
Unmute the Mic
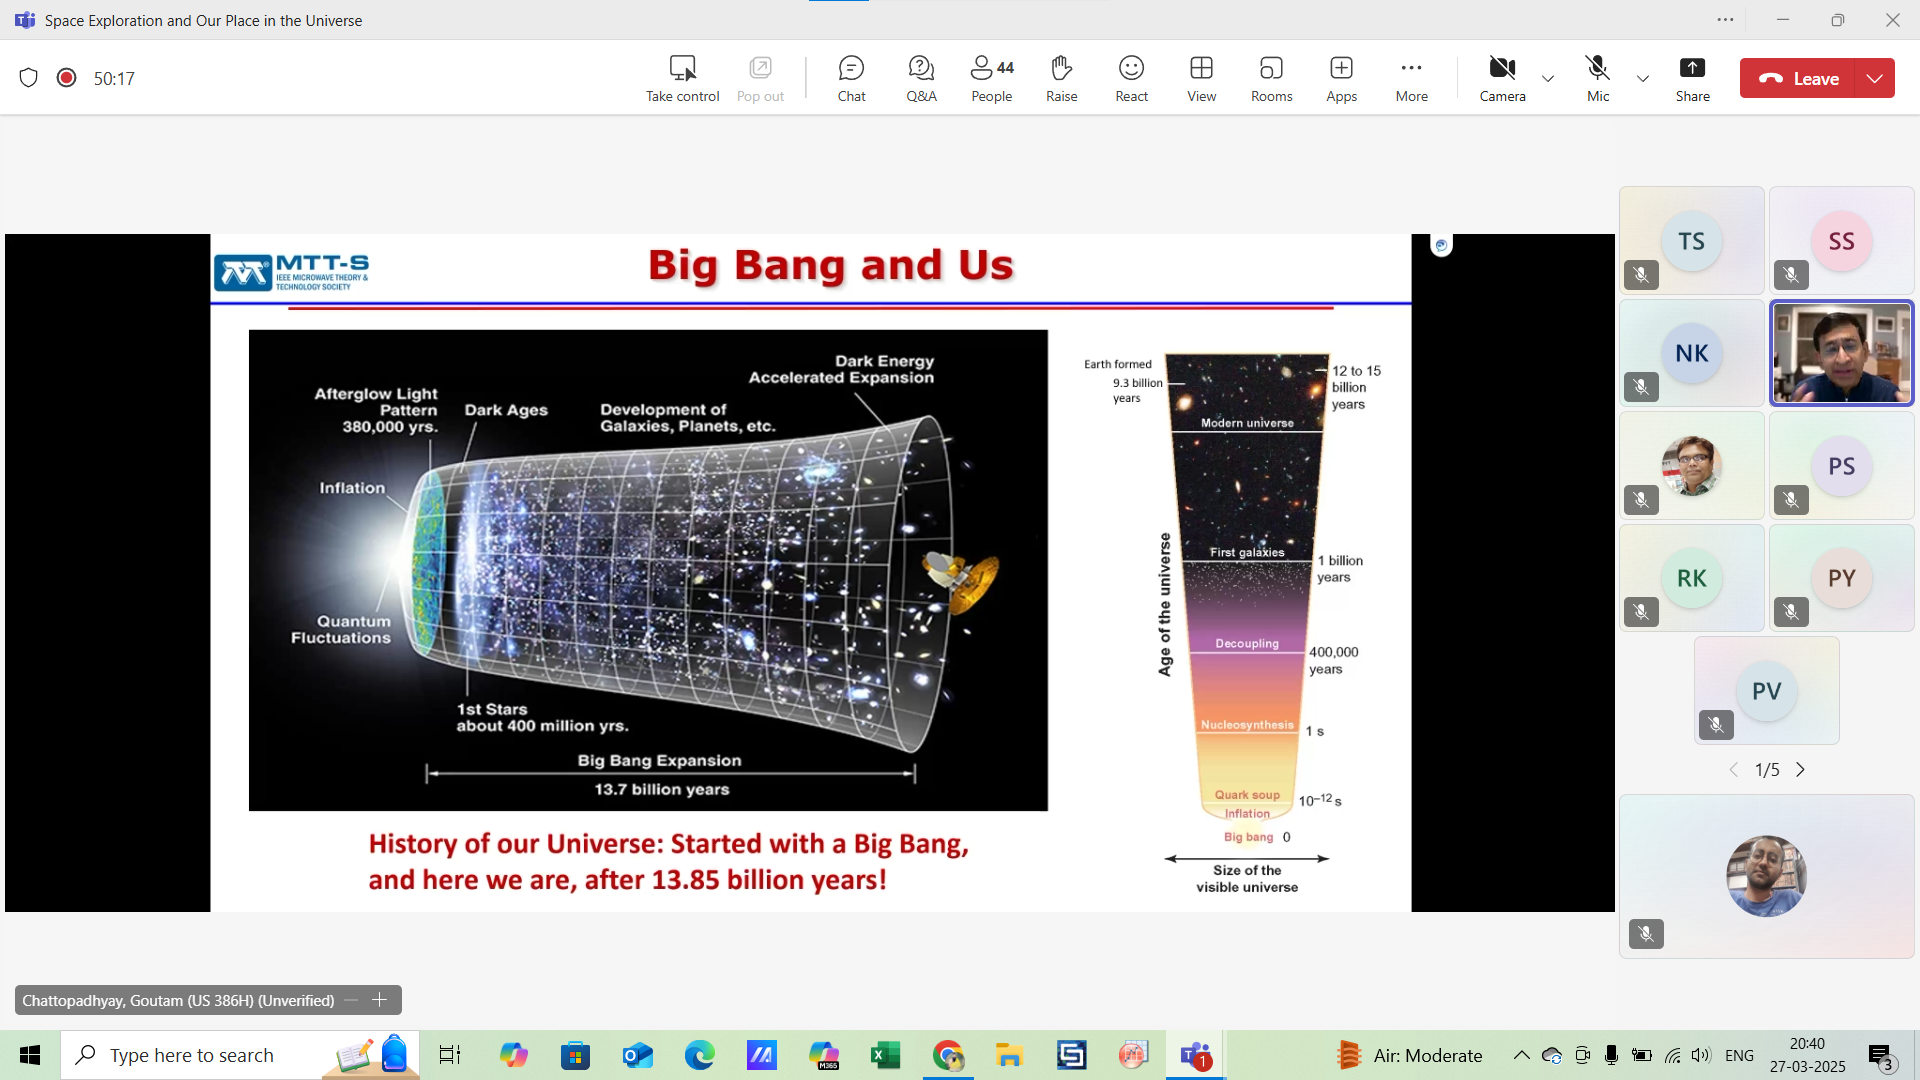tap(1598, 78)
